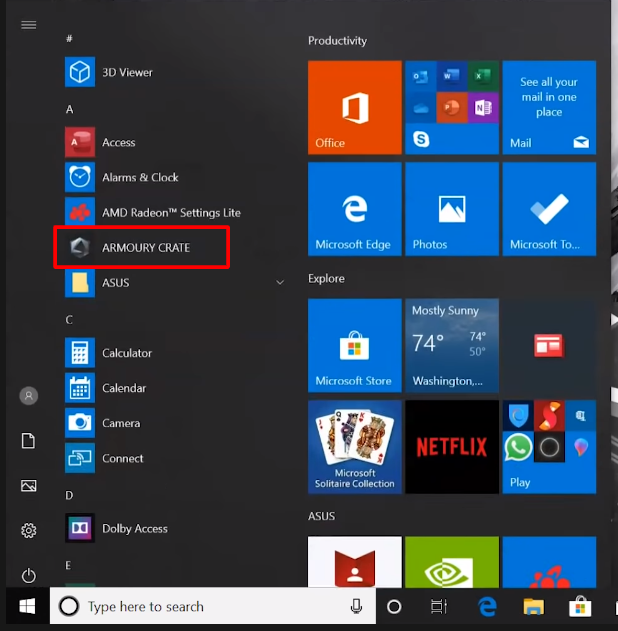Expand the Start menu hamburger
Screen dimensions: 618x631
point(29,25)
